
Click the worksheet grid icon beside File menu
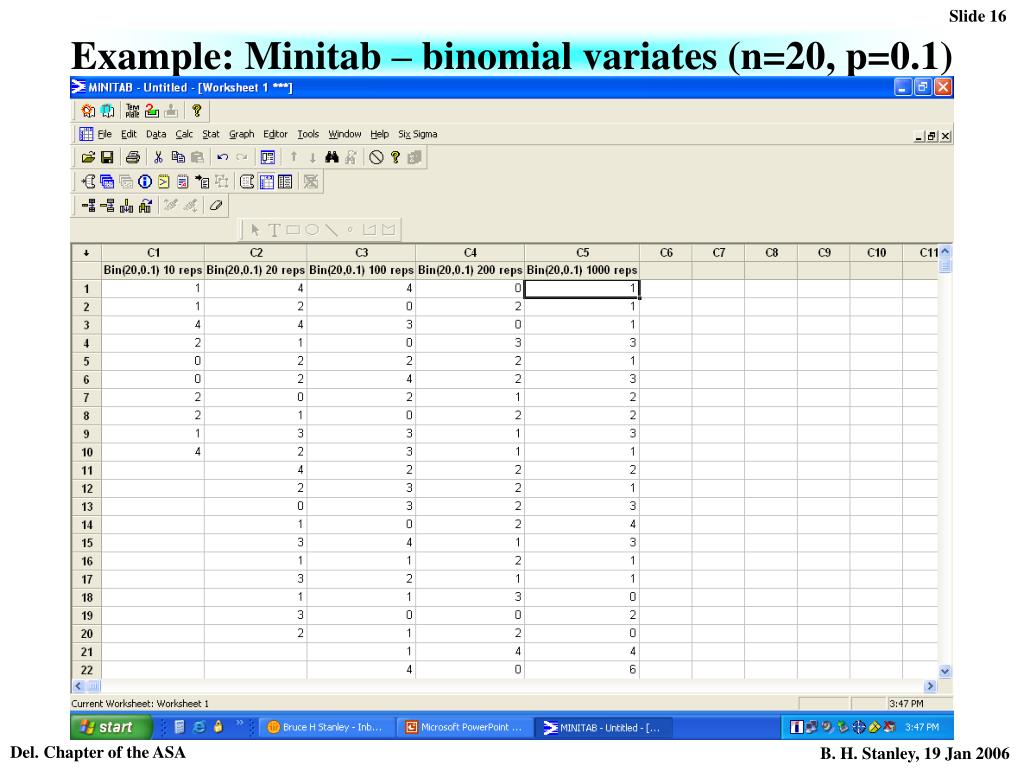[x=86, y=134]
